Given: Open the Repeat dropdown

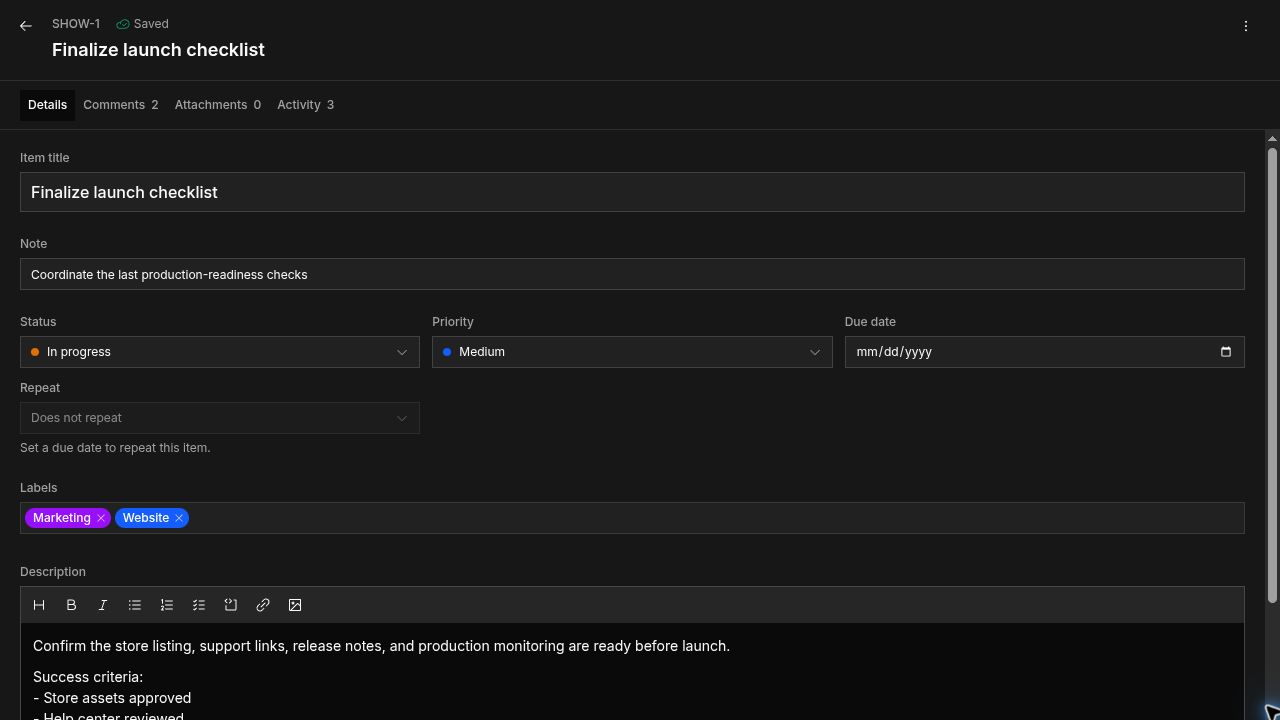Looking at the screenshot, I should [220, 418].
